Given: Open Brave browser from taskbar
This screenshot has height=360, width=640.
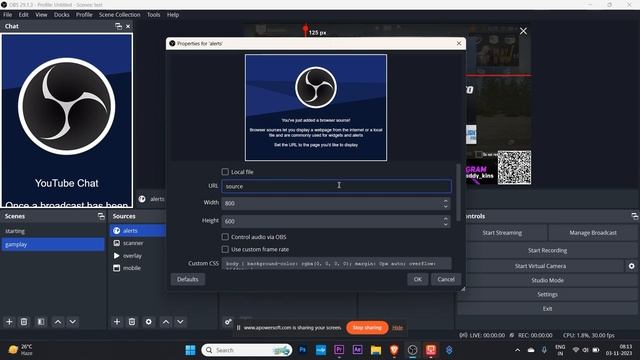Looking at the screenshot, I should (x=394, y=350).
